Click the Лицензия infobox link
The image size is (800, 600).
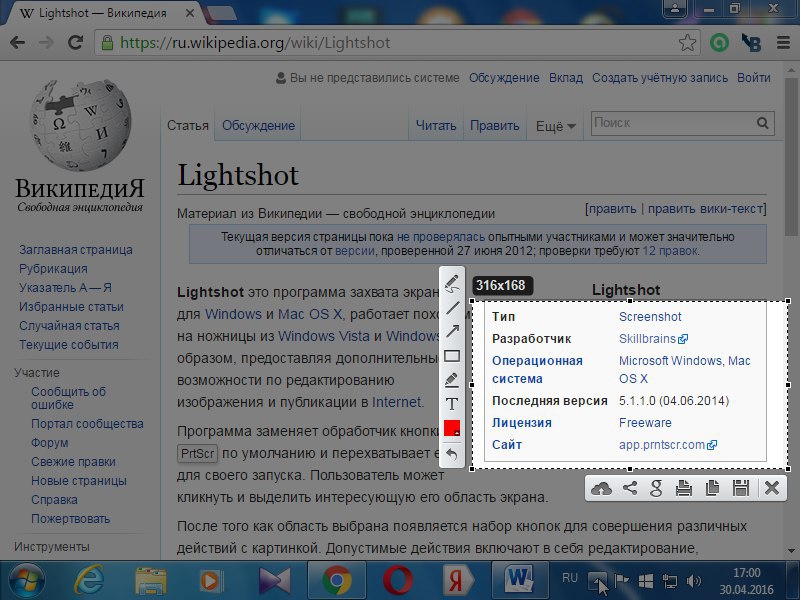pyautogui.click(x=521, y=422)
